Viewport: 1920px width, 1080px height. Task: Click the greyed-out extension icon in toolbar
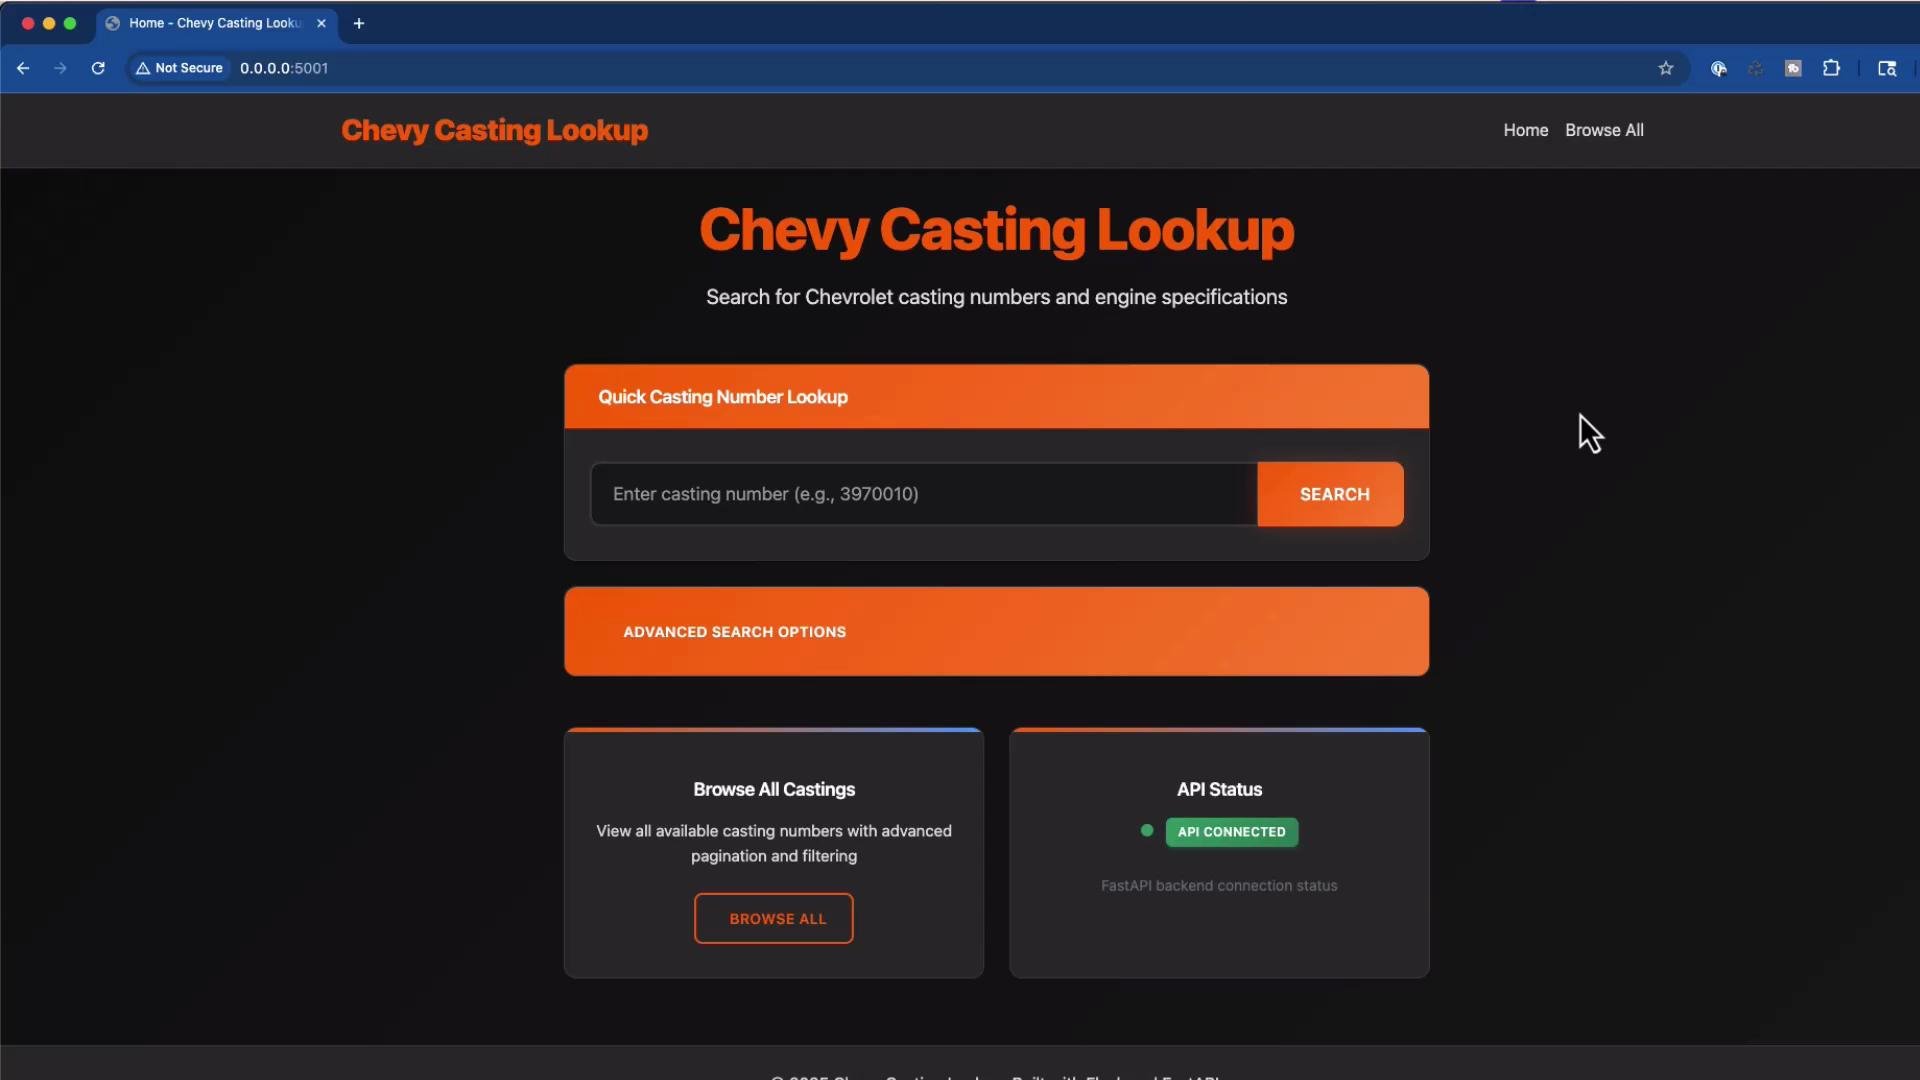[x=1756, y=68]
